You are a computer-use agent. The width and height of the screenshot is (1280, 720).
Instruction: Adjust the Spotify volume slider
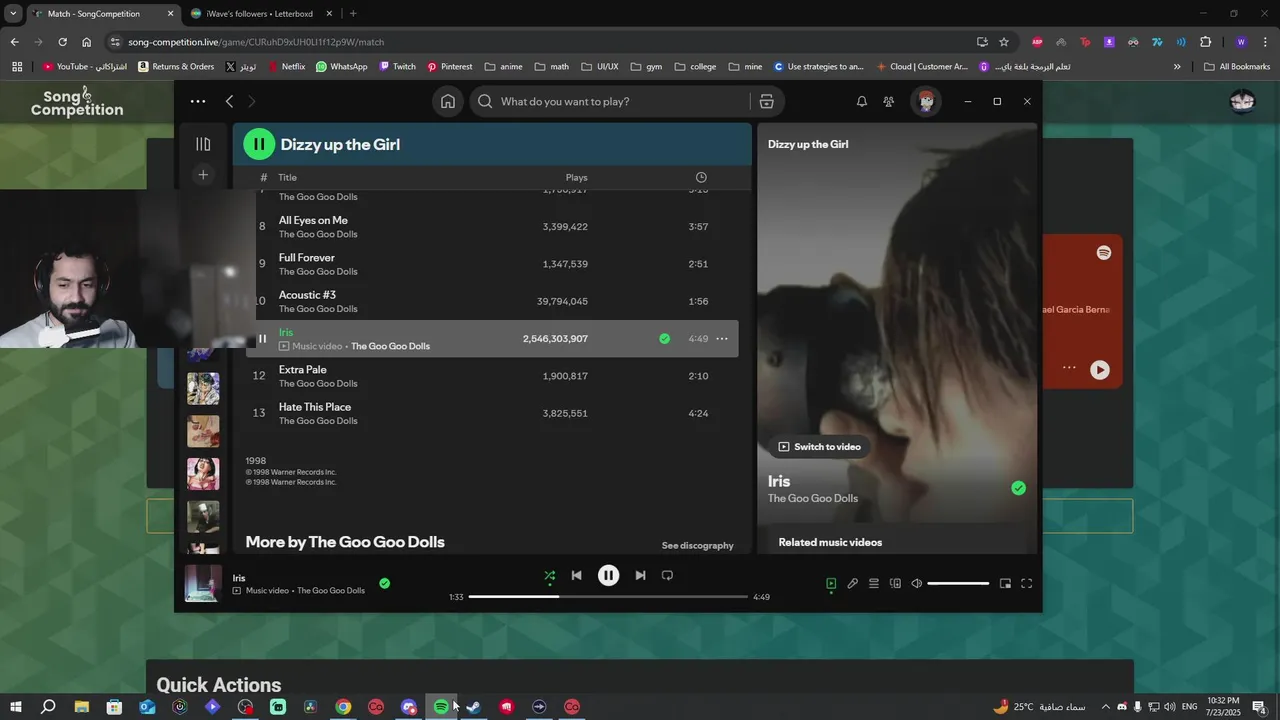click(x=958, y=583)
